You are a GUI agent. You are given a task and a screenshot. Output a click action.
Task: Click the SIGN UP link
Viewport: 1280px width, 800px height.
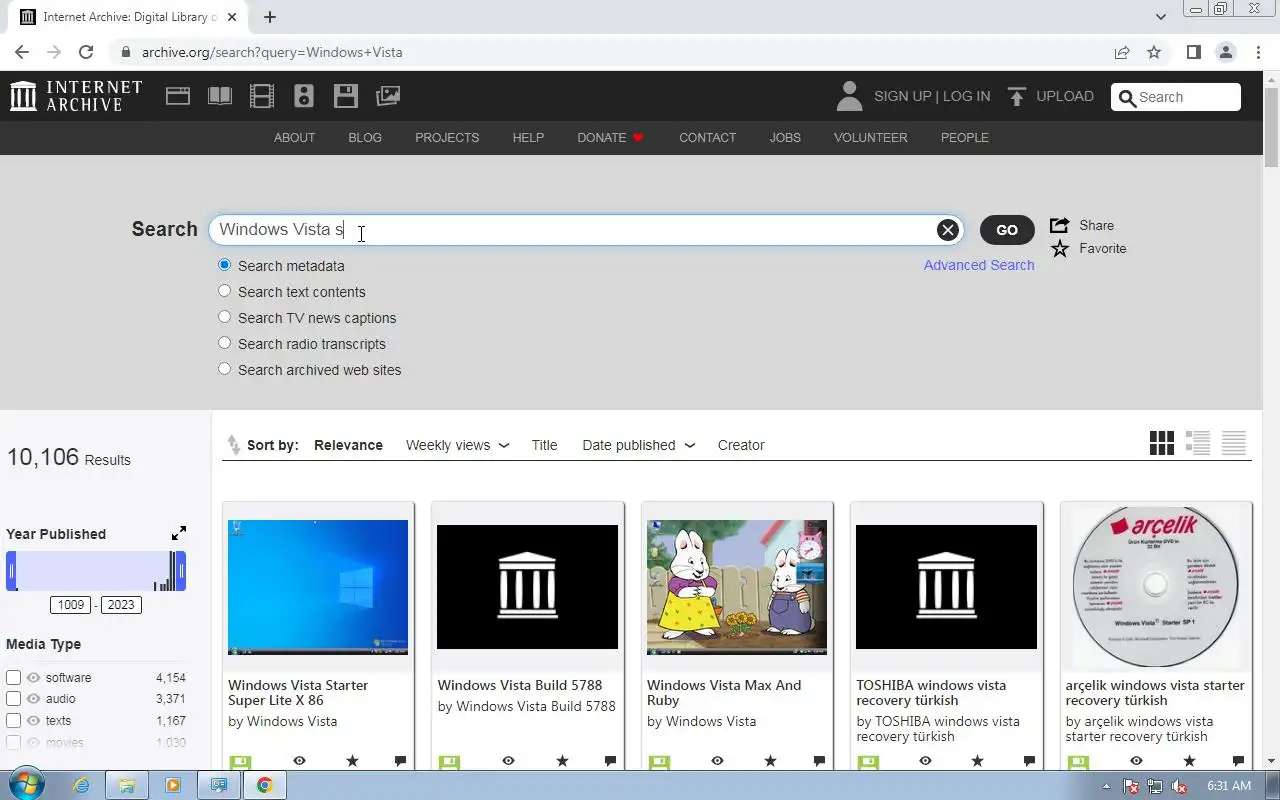tap(902, 96)
